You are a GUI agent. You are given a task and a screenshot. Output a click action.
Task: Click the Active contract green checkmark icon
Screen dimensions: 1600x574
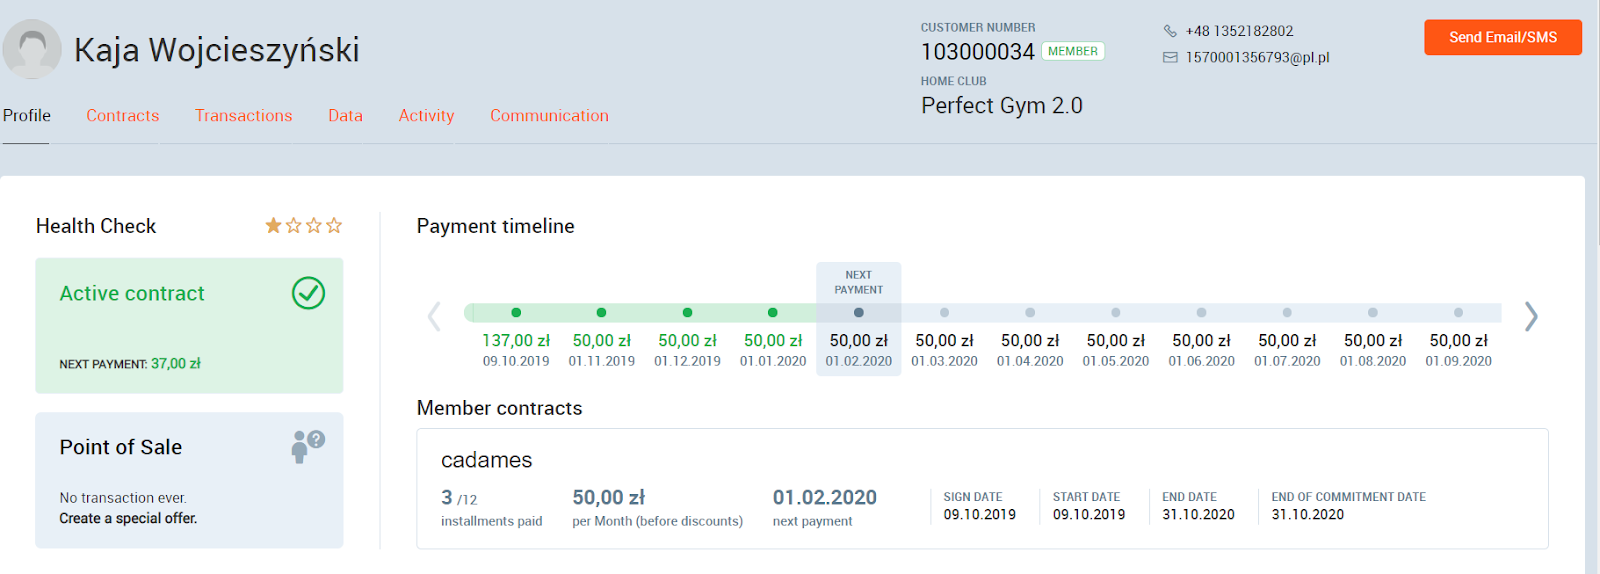click(308, 293)
